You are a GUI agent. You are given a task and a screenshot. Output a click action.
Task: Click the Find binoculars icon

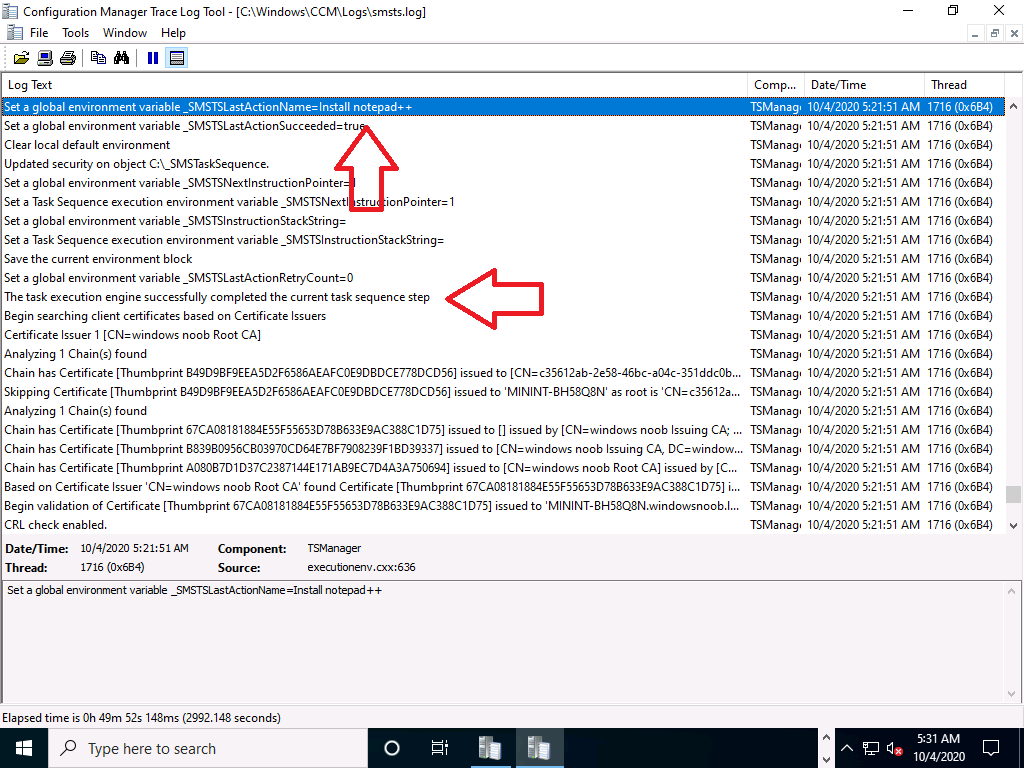(x=121, y=58)
